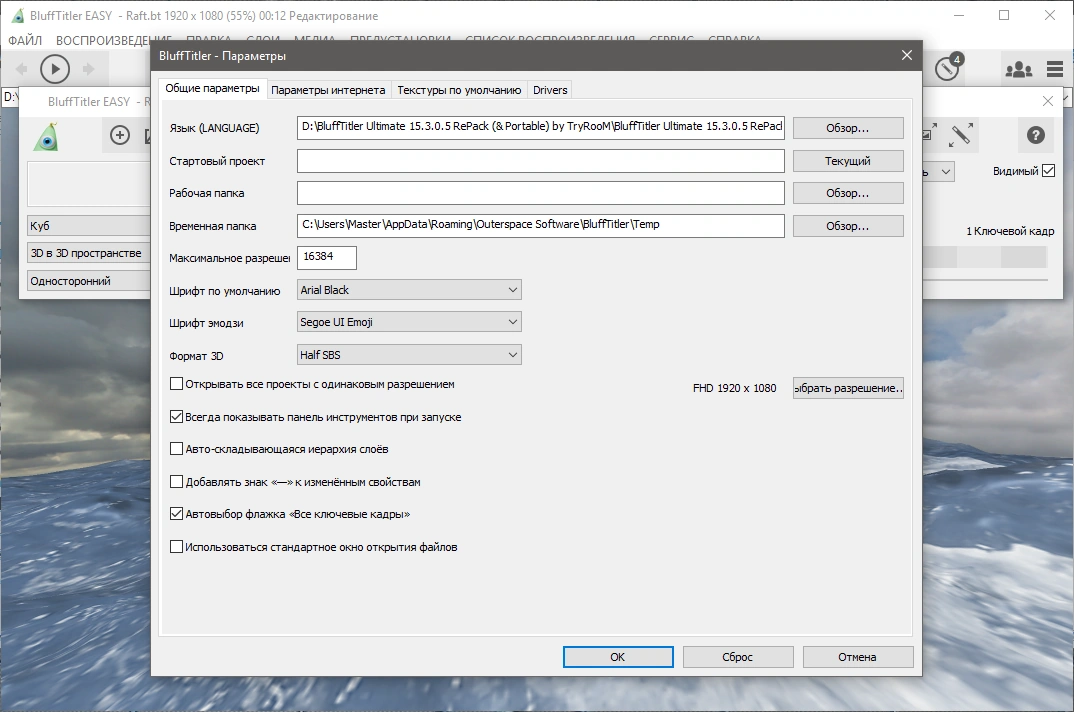This screenshot has width=1074, height=712.
Task: Go to the next keyframe arrow
Action: [x=88, y=69]
